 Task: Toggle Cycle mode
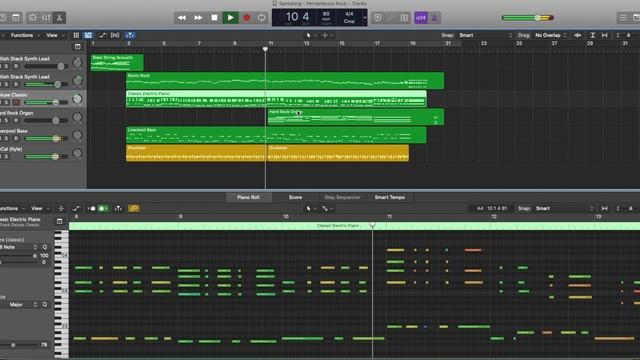click(x=261, y=18)
